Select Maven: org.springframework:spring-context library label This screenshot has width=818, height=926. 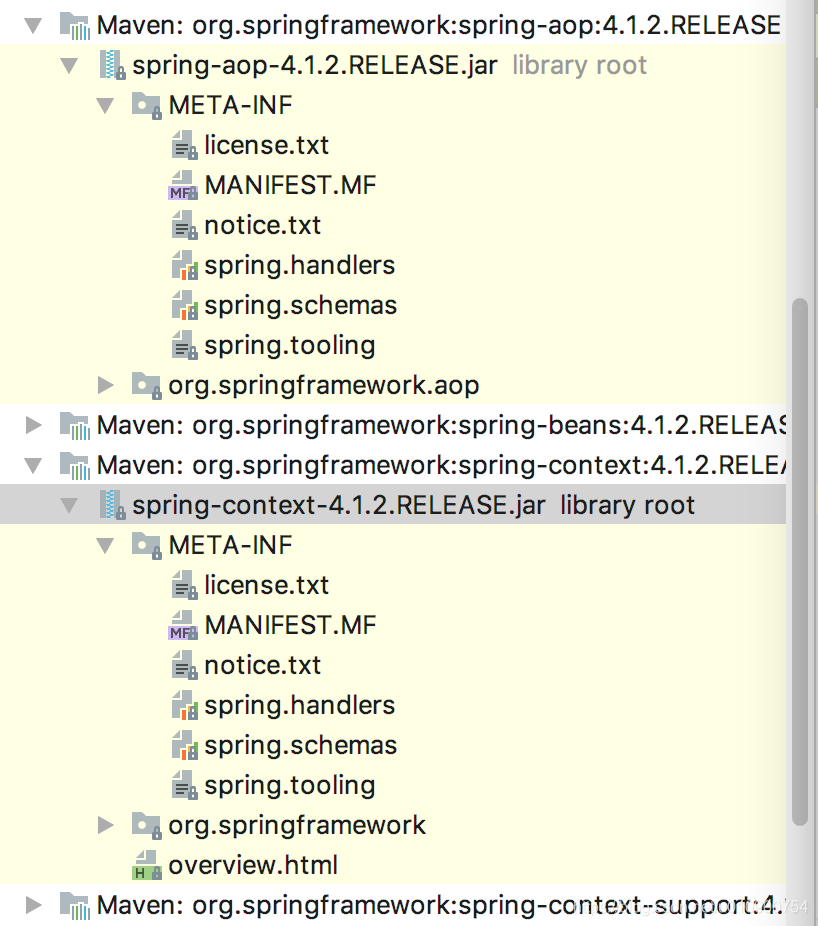coord(441,465)
